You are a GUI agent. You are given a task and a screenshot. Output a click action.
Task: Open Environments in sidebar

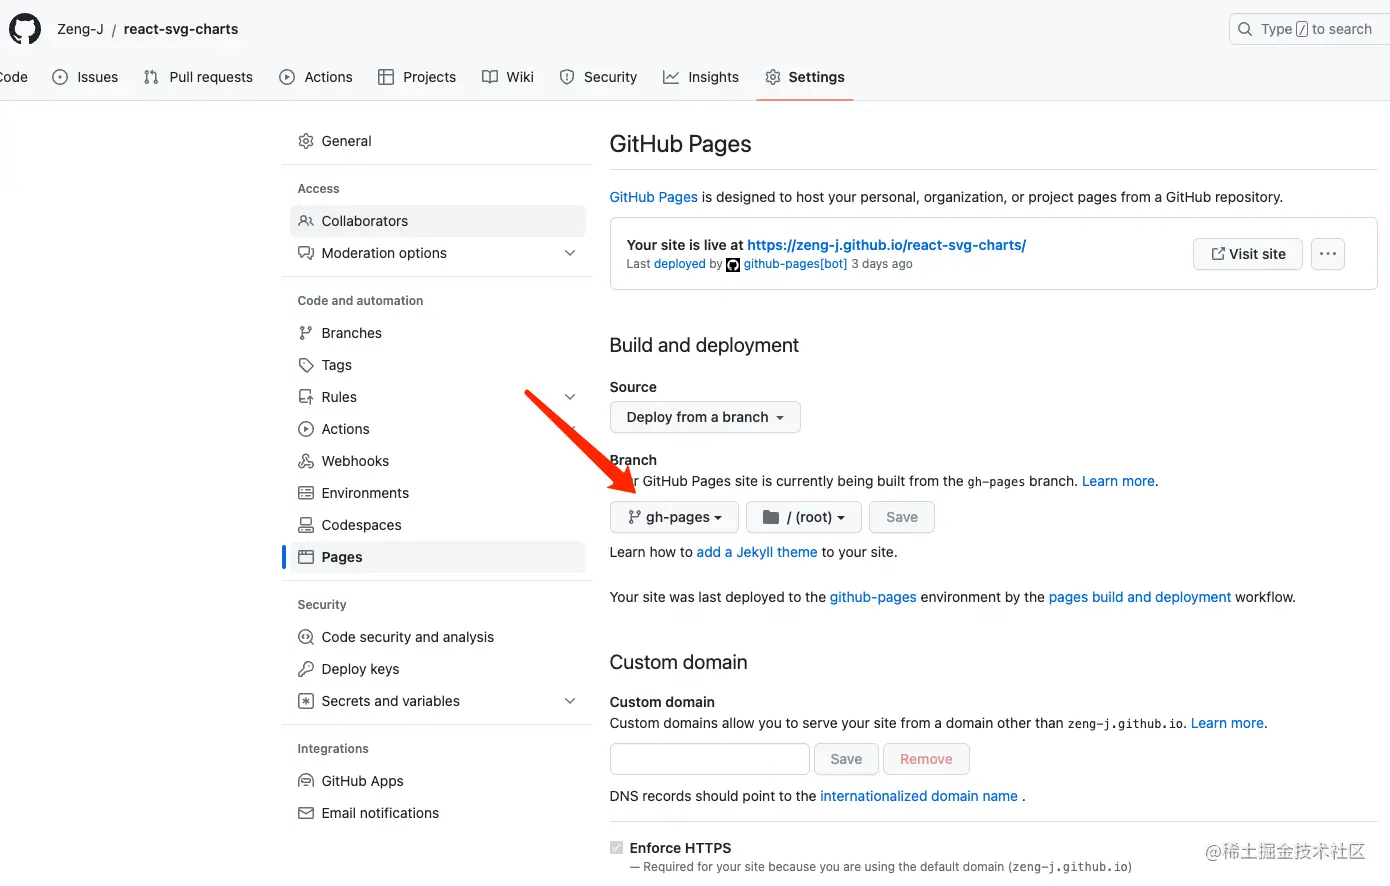tap(437, 493)
